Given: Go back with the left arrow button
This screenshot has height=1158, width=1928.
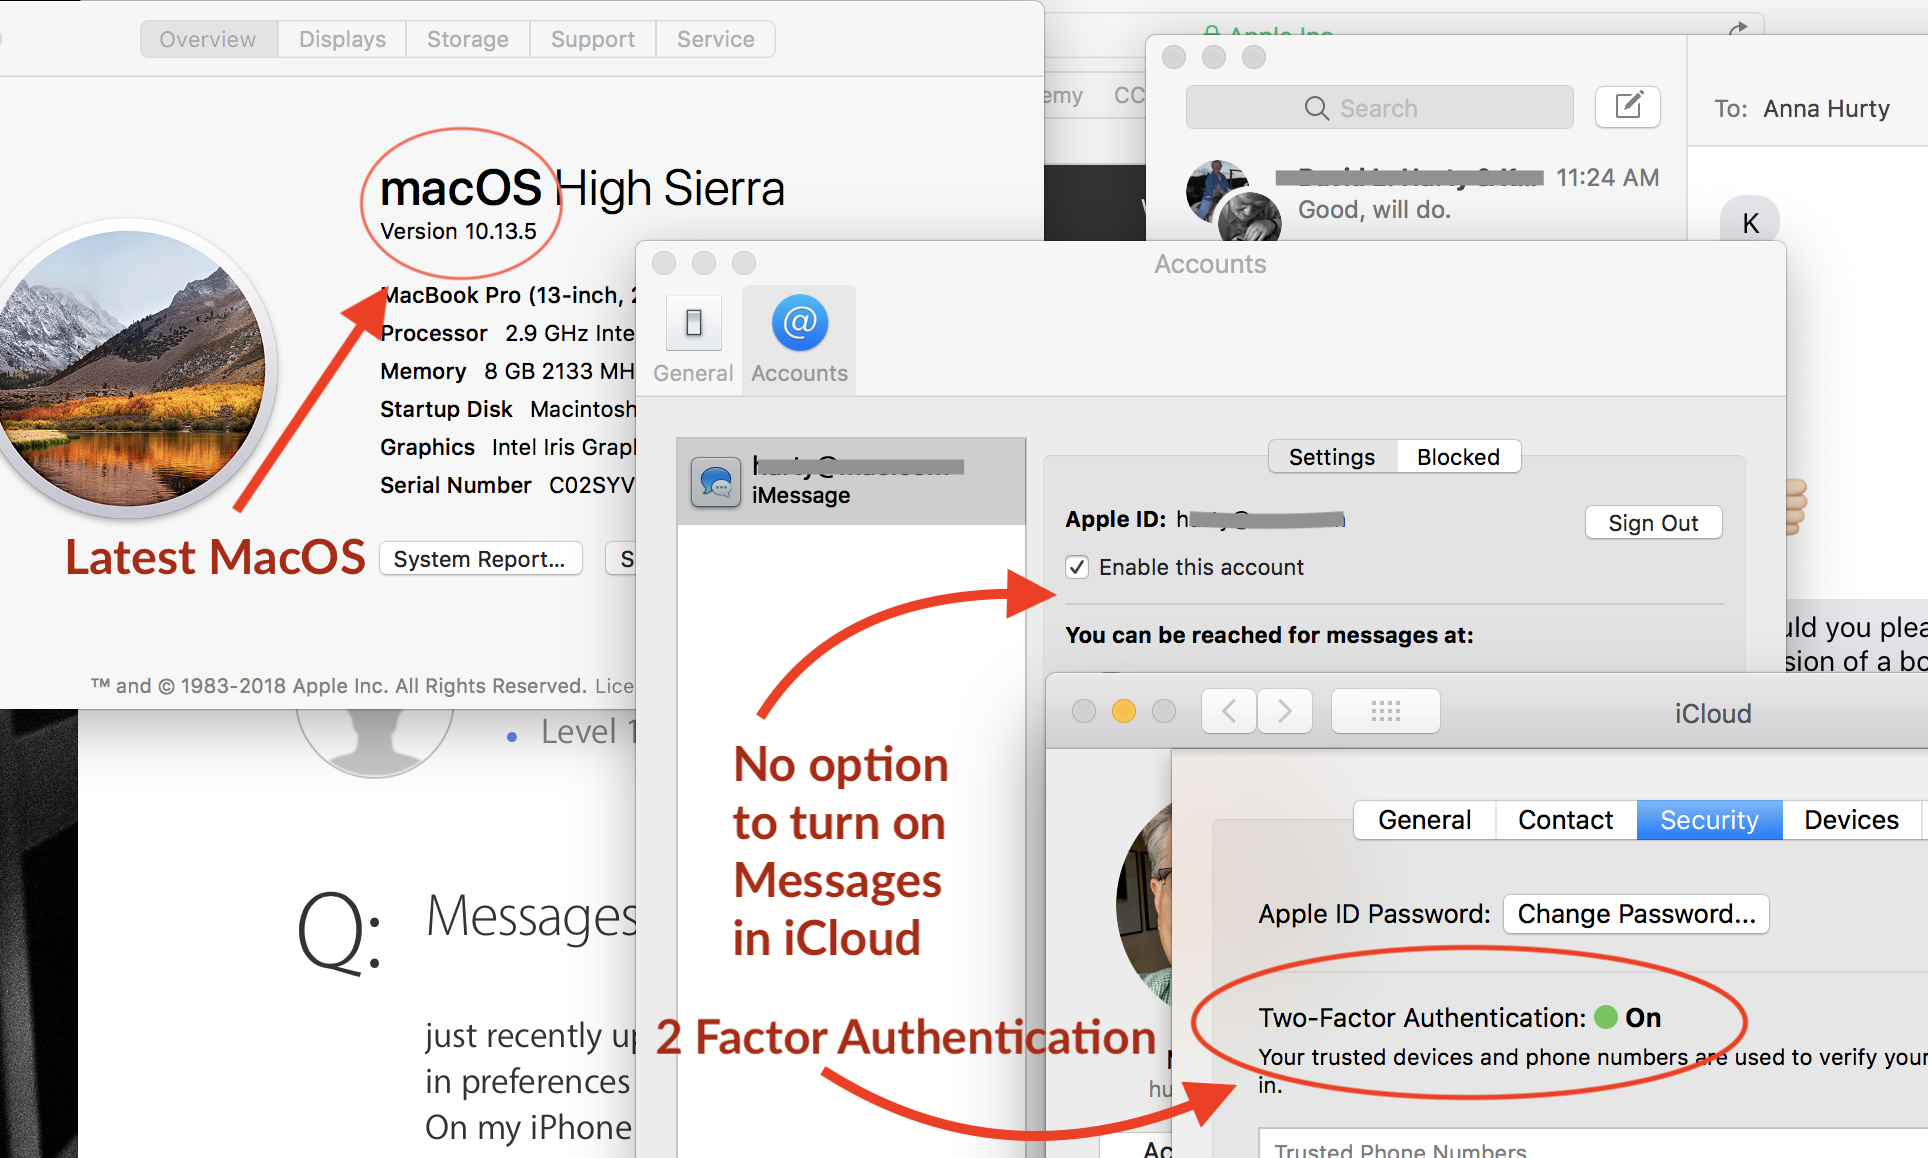Looking at the screenshot, I should pos(1228,711).
